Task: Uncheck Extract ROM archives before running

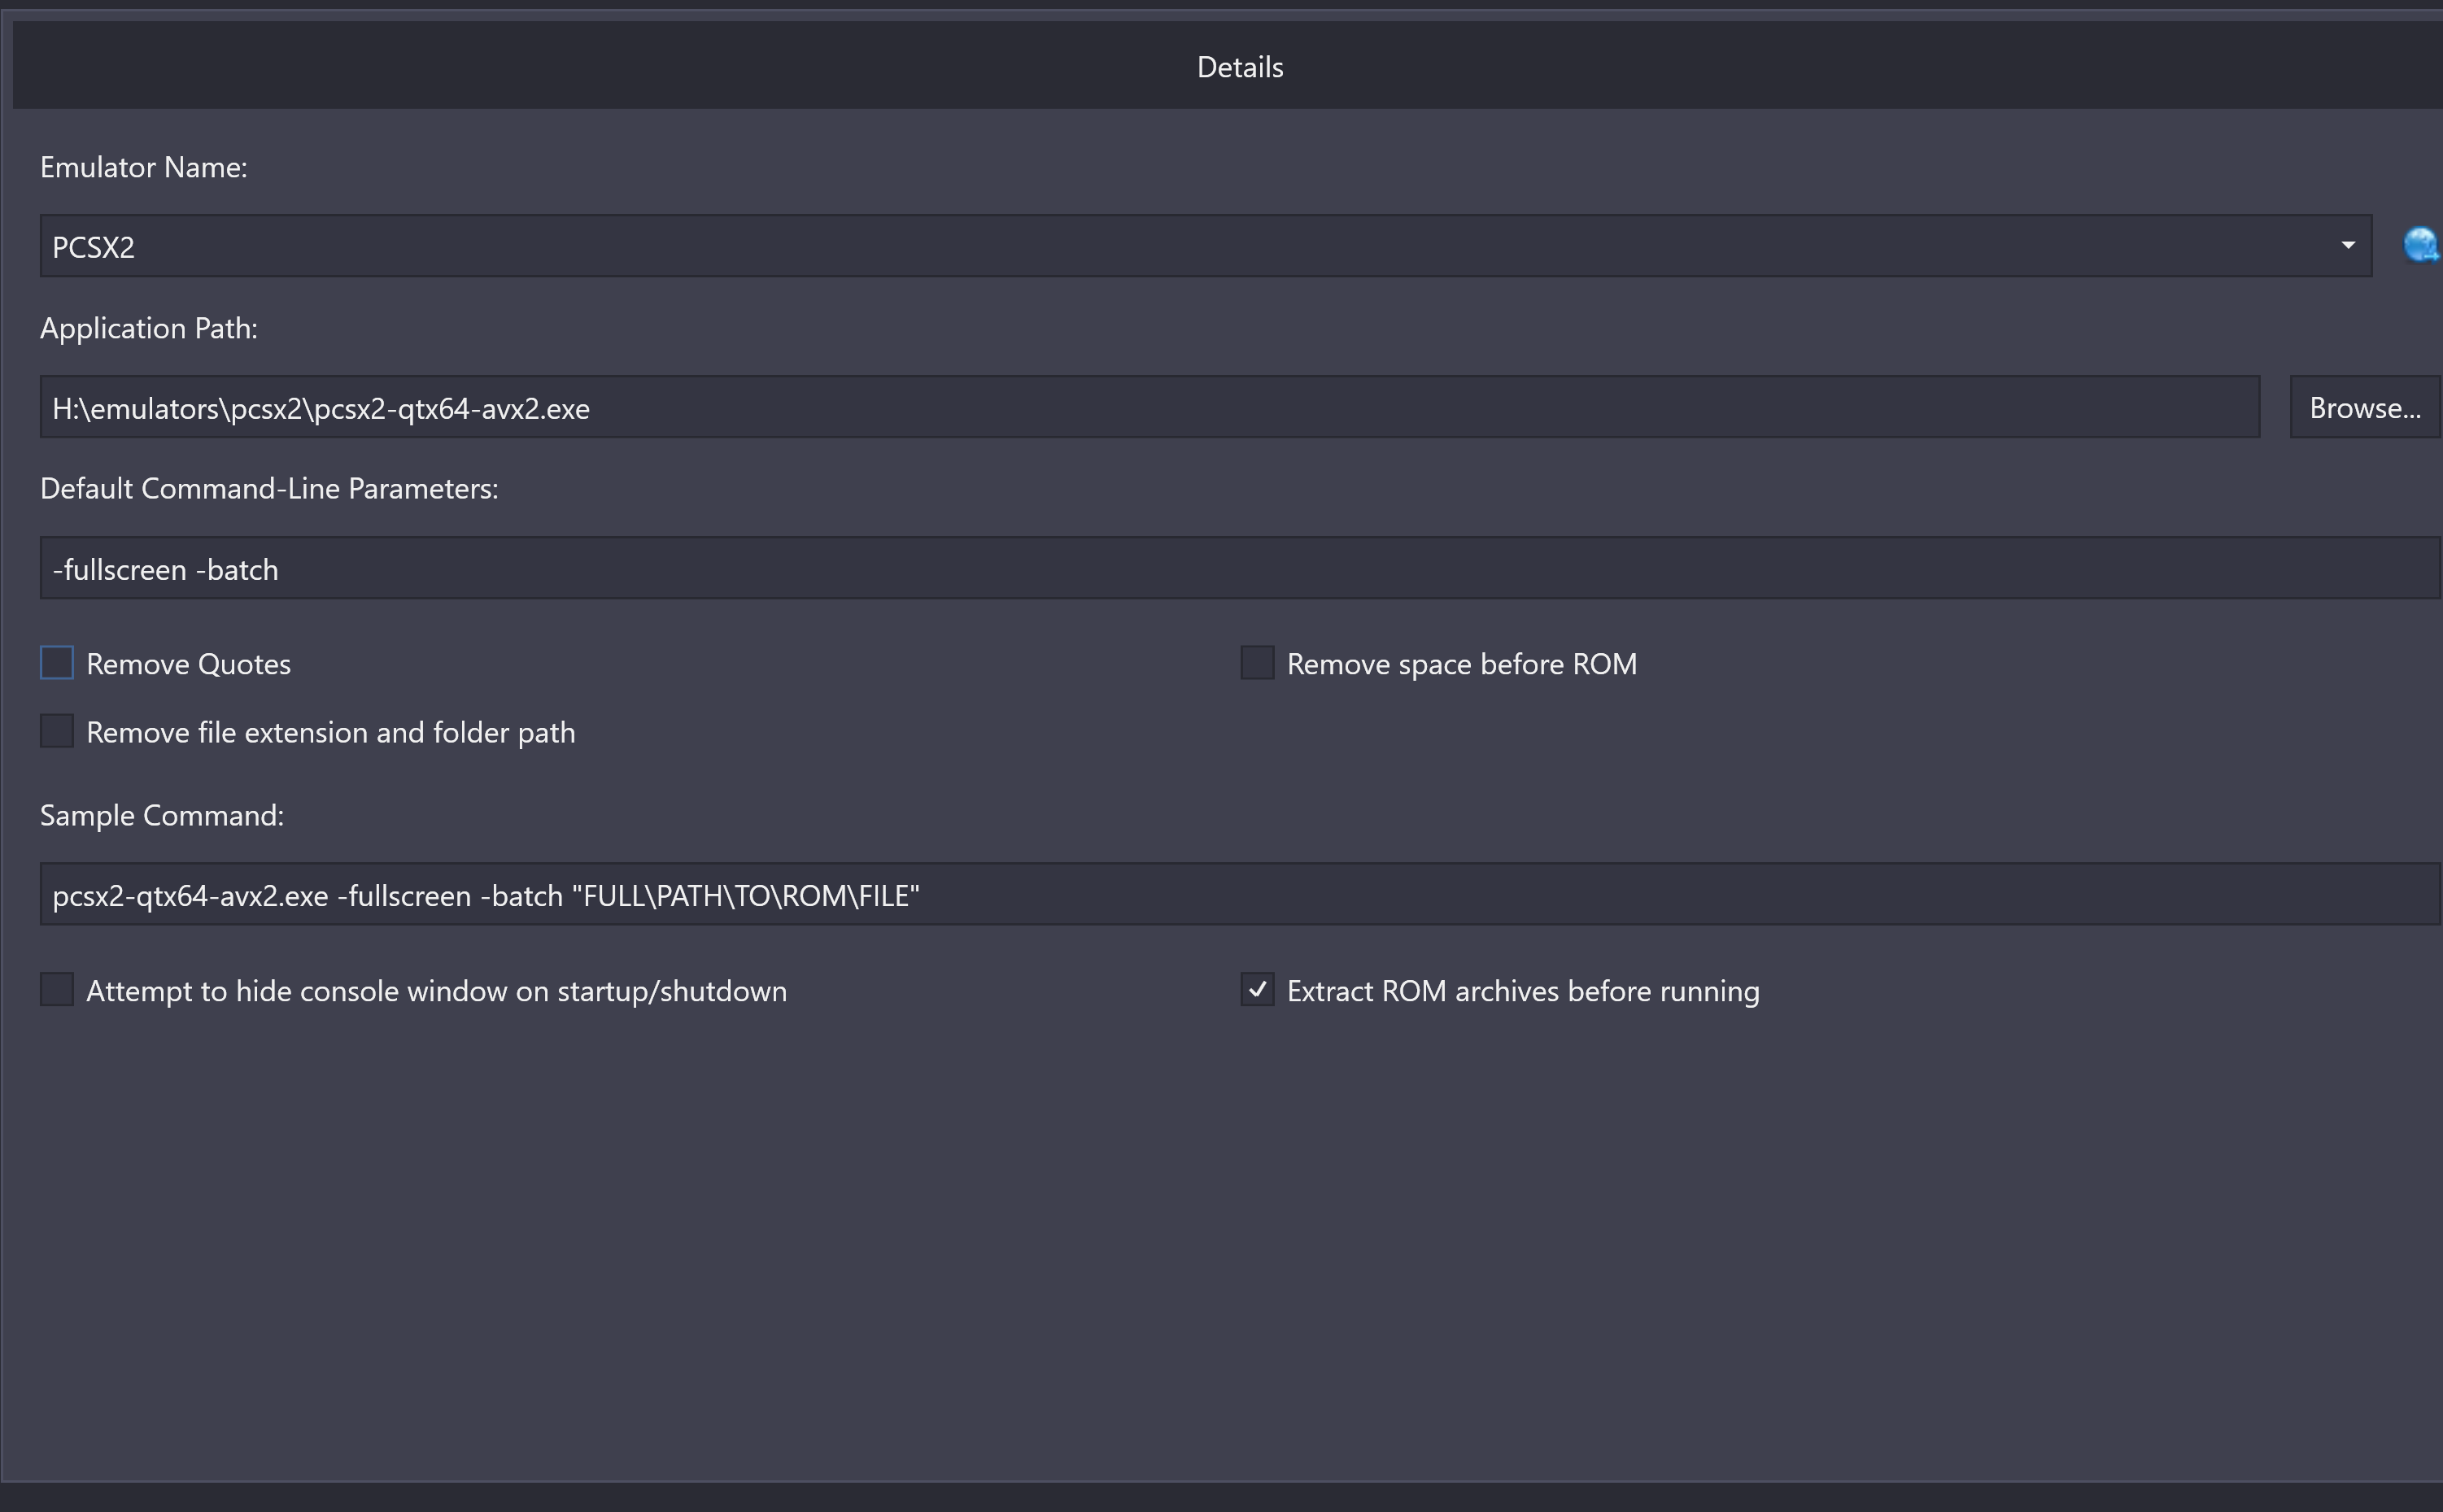Action: tap(1257, 990)
